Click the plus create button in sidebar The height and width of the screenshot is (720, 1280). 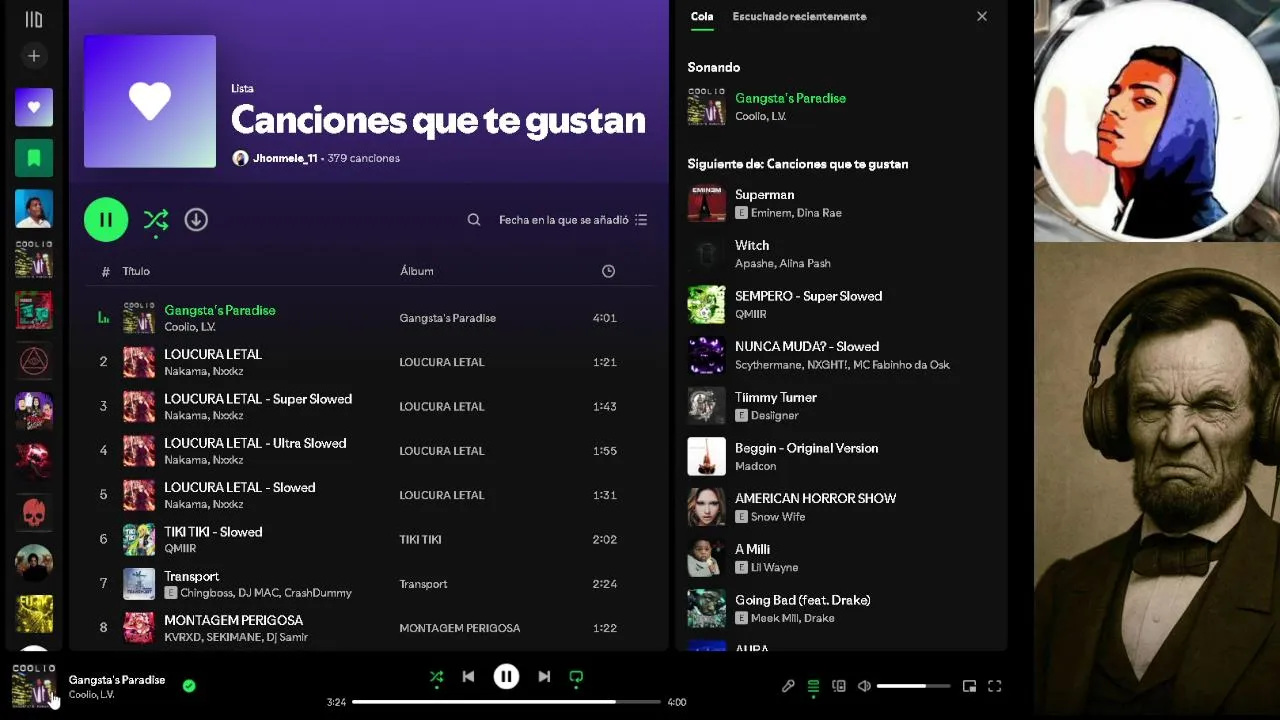tap(33, 56)
